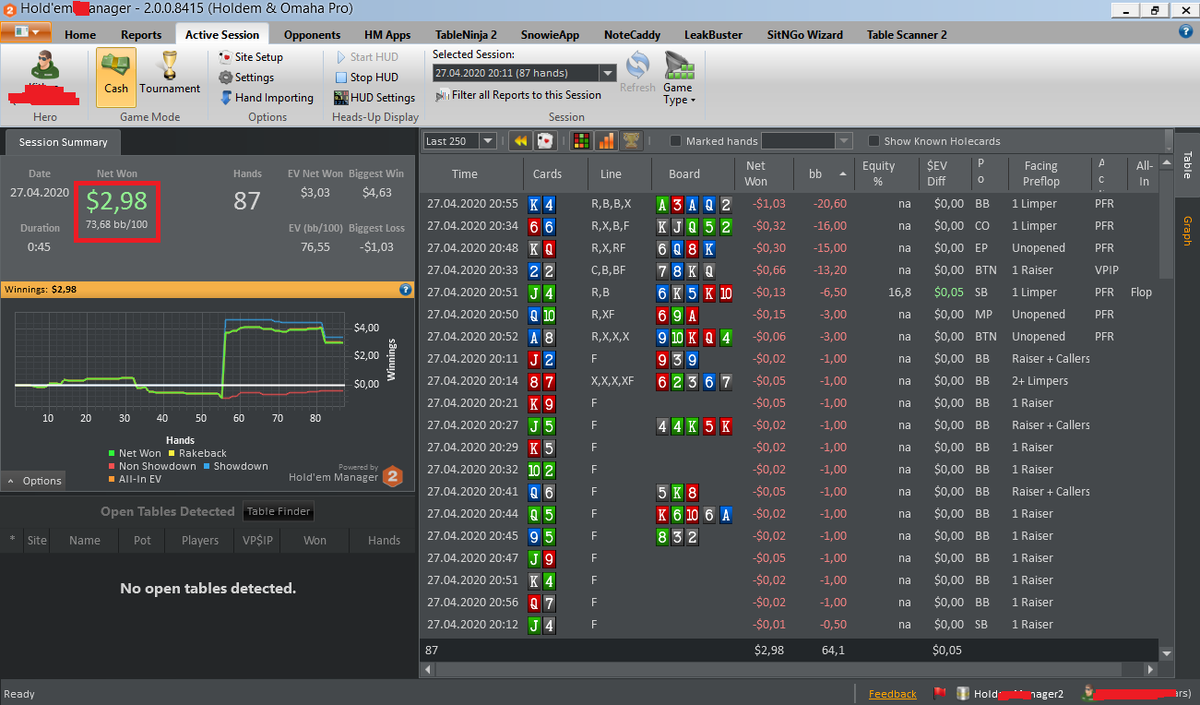Toggle the Showdown legend series

click(235, 466)
